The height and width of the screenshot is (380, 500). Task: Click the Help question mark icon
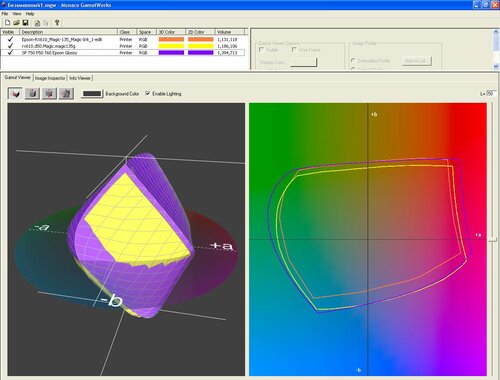click(x=57, y=23)
